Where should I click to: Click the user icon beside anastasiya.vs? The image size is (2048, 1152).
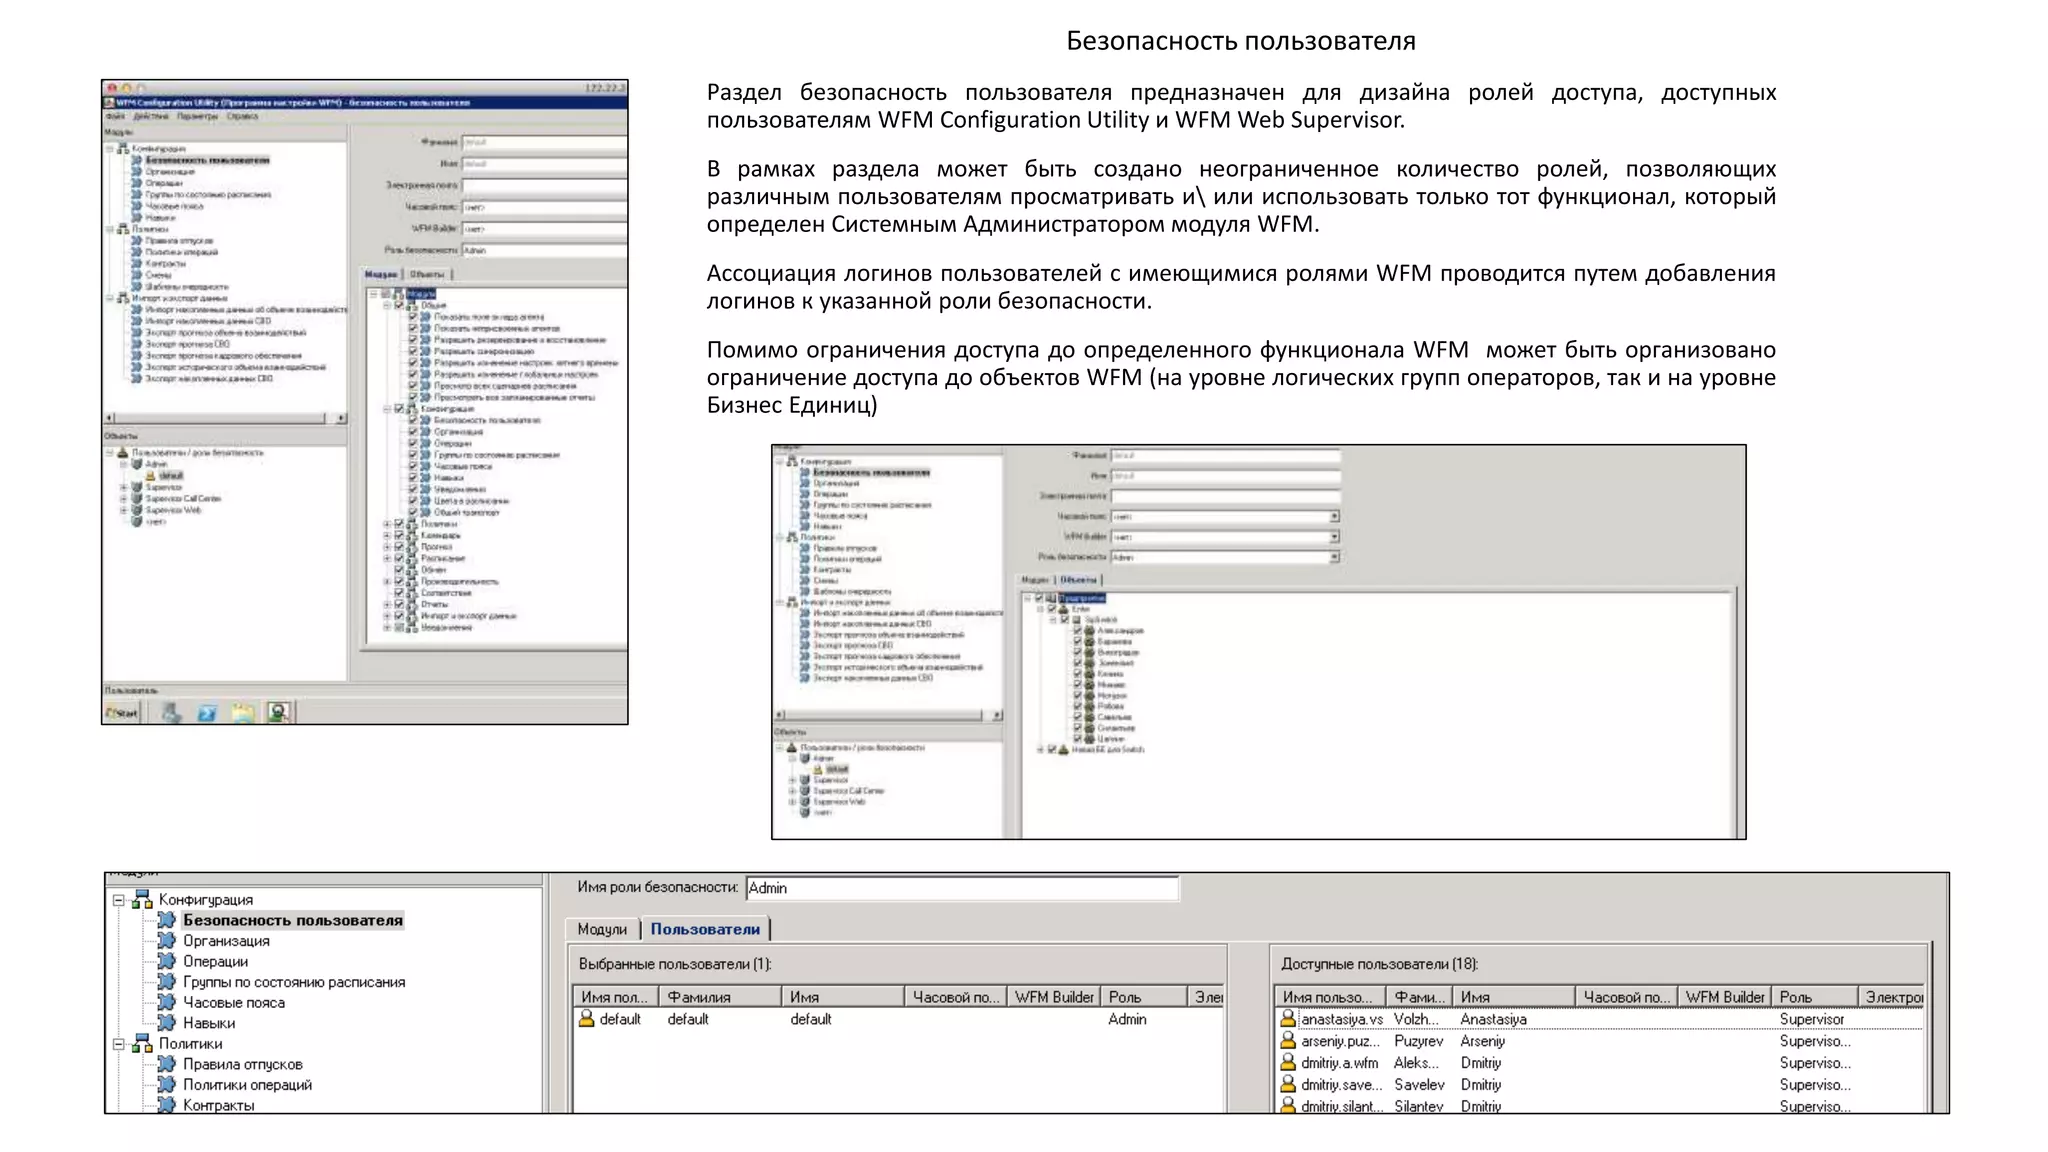point(1288,1019)
